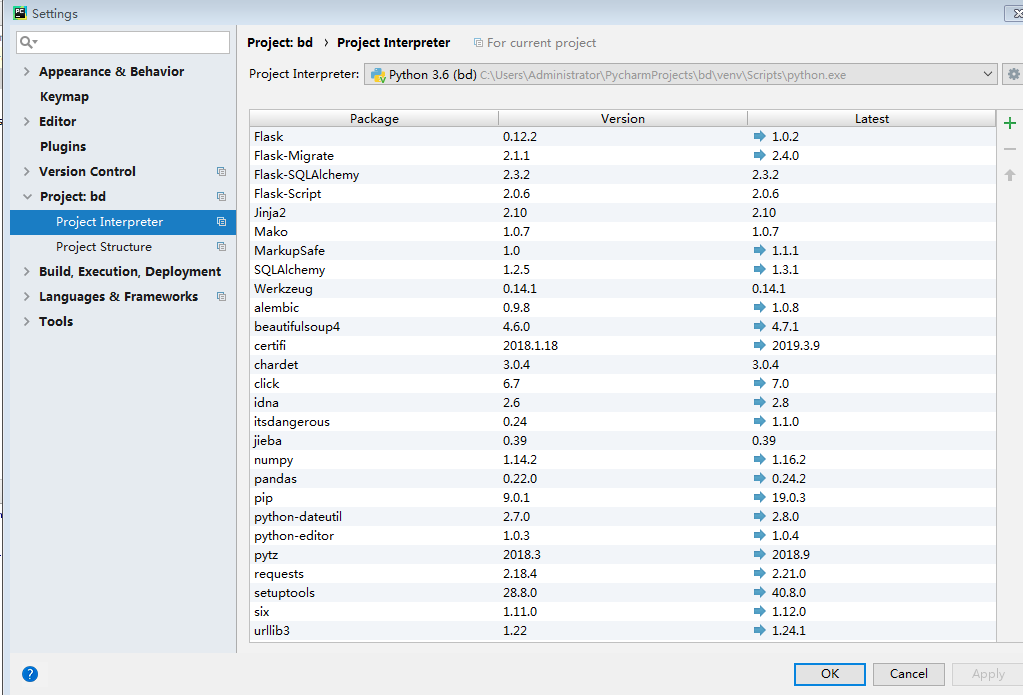Select the Mako package row
Viewport: 1023px width, 695px height.
click(x=623, y=231)
